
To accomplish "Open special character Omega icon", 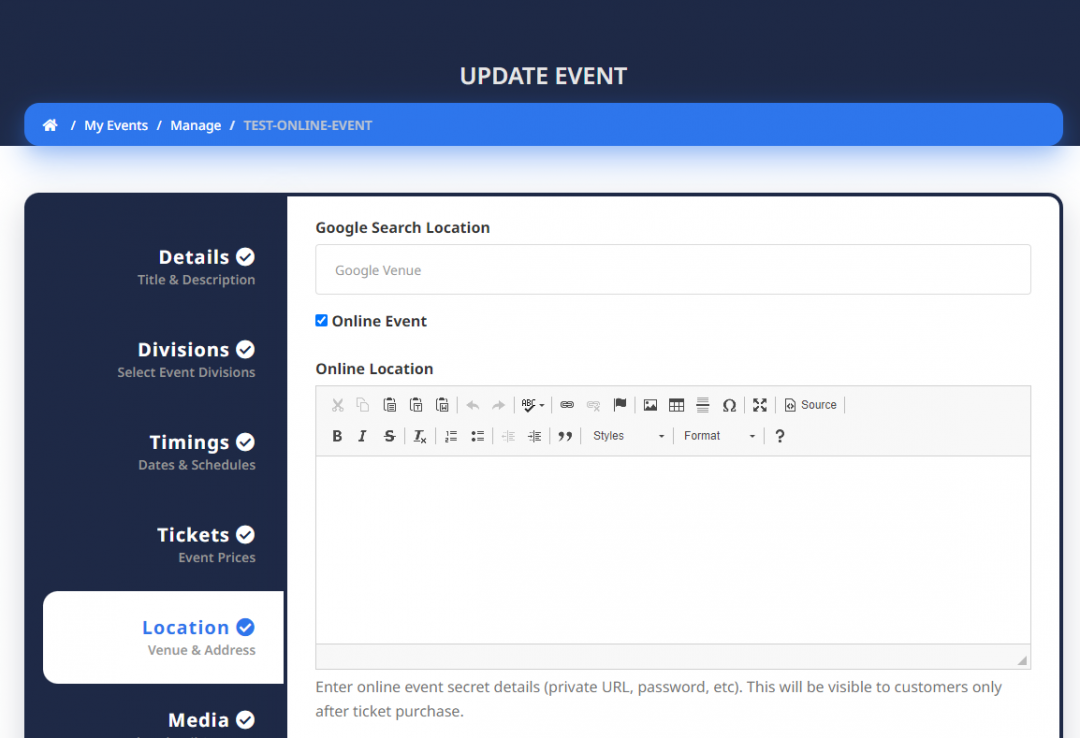I will pyautogui.click(x=729, y=405).
